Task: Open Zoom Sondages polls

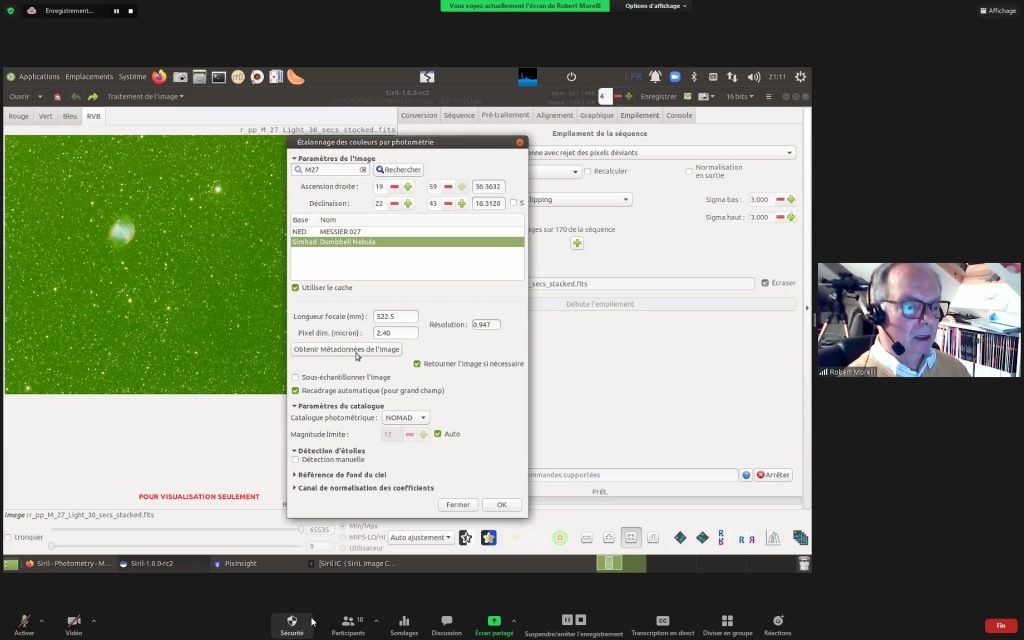Action: (x=404, y=624)
